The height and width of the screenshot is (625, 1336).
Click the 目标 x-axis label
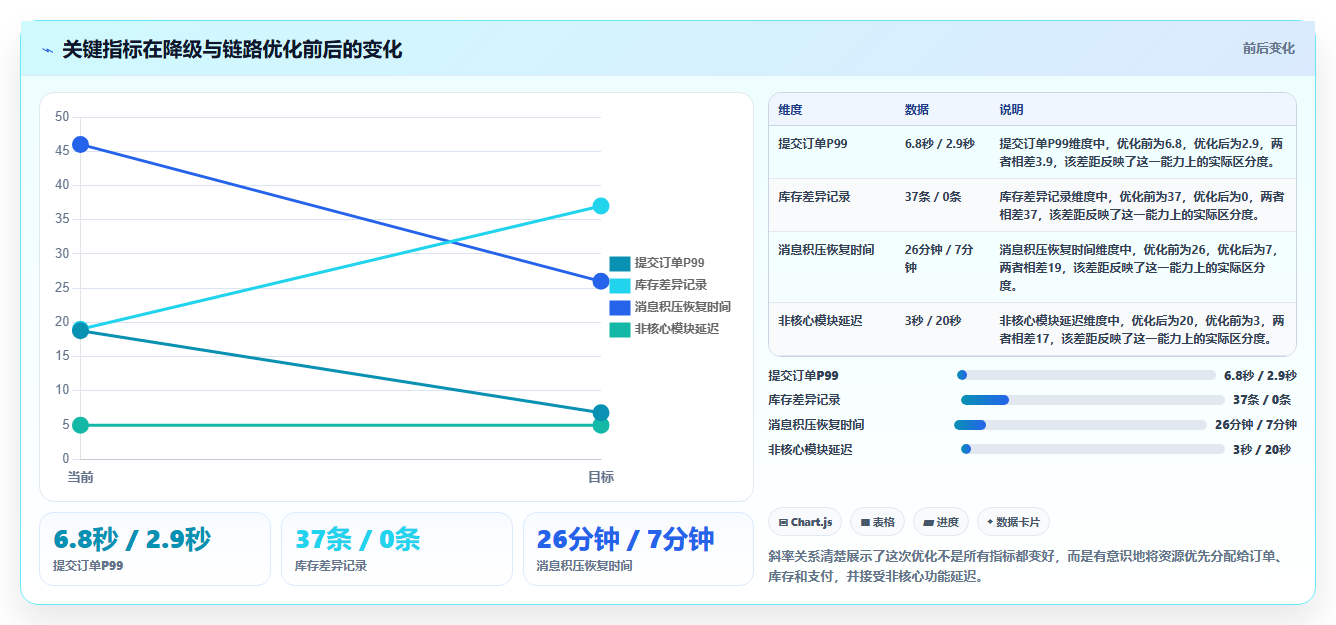pyautogui.click(x=601, y=477)
